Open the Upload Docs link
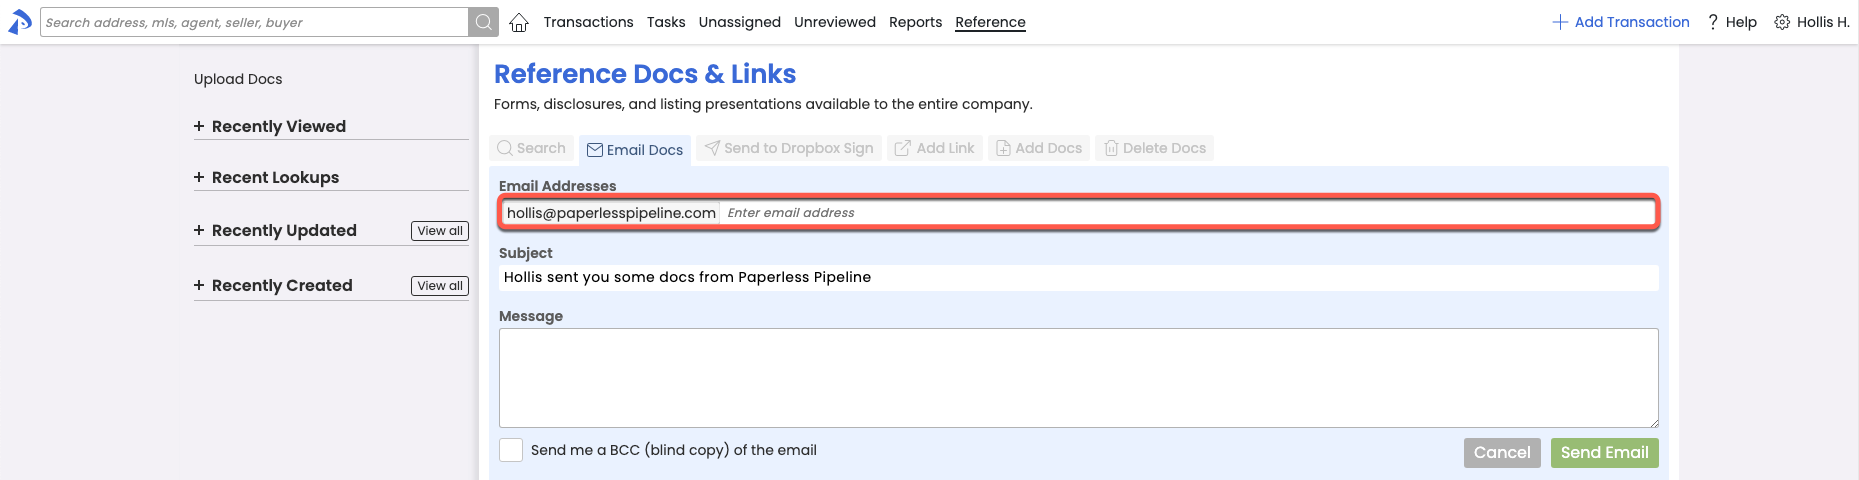 (x=238, y=79)
